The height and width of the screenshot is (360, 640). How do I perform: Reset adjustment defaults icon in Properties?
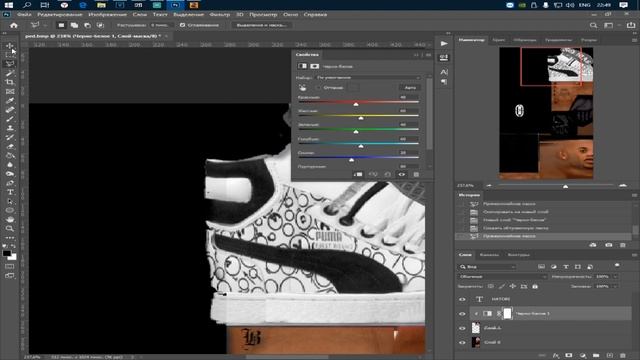[387, 174]
